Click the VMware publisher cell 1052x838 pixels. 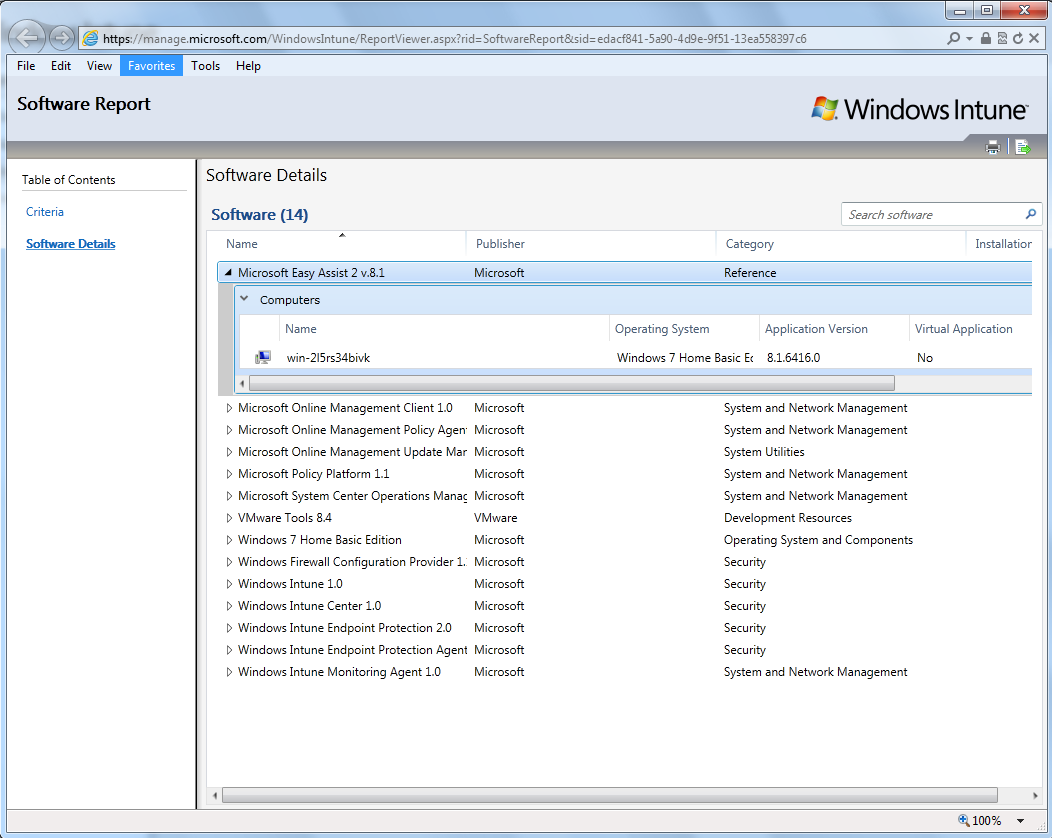[x=495, y=518]
